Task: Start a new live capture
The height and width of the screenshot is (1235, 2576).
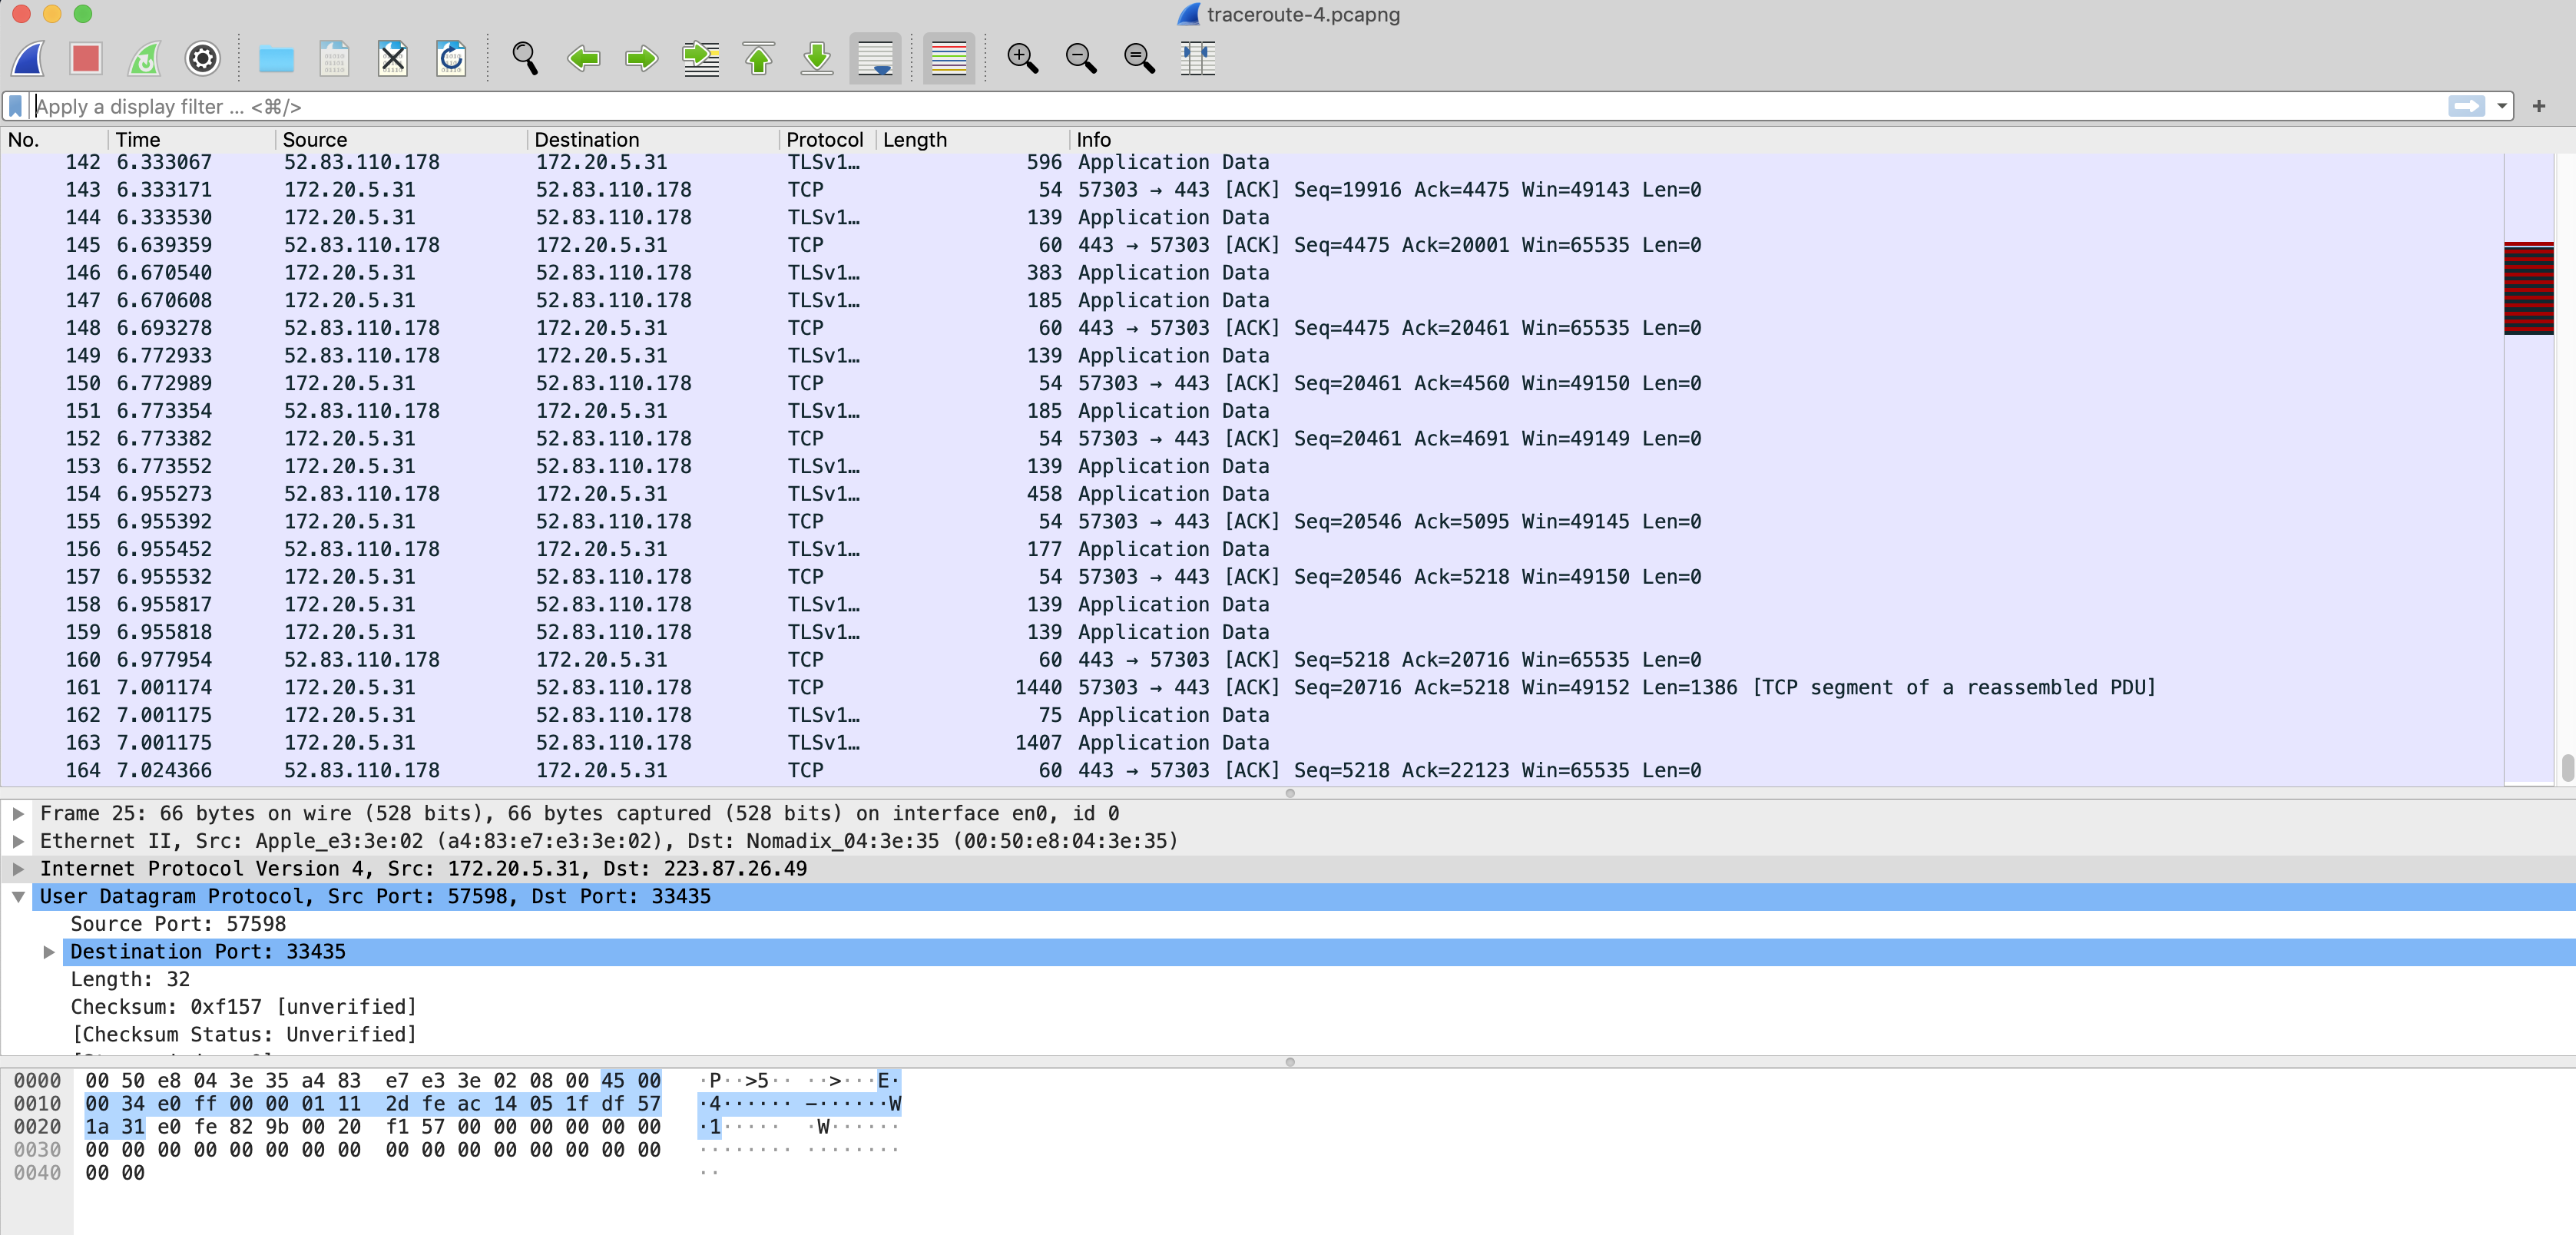Action: [x=28, y=58]
